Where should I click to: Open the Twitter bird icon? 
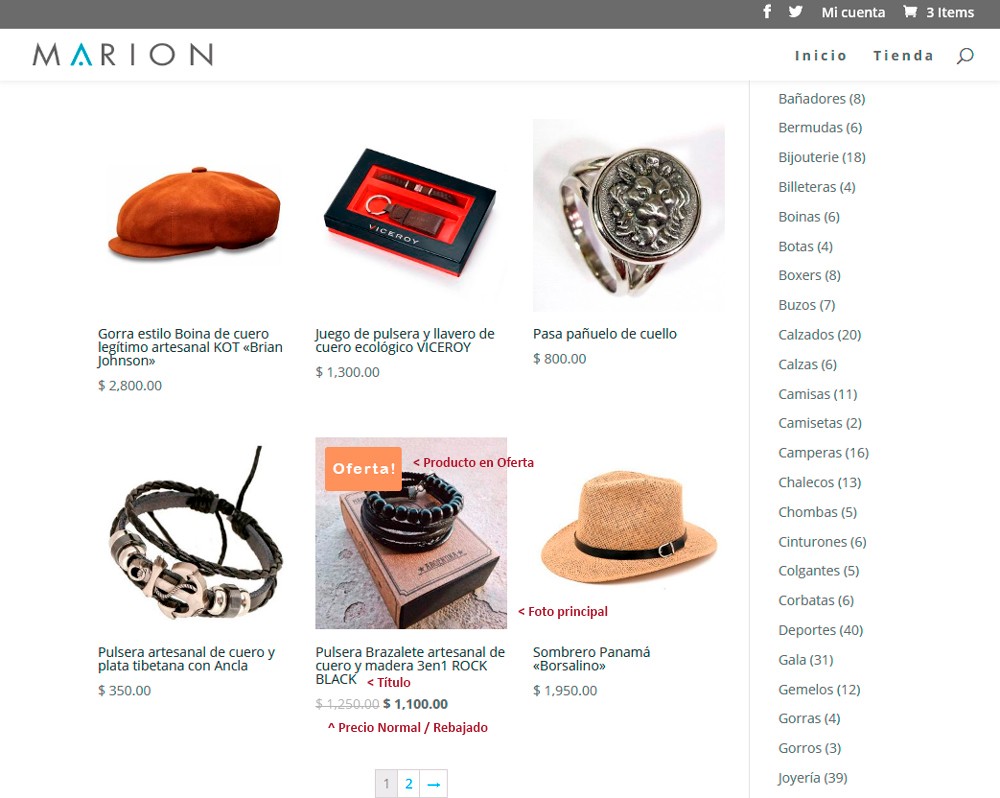tap(795, 11)
